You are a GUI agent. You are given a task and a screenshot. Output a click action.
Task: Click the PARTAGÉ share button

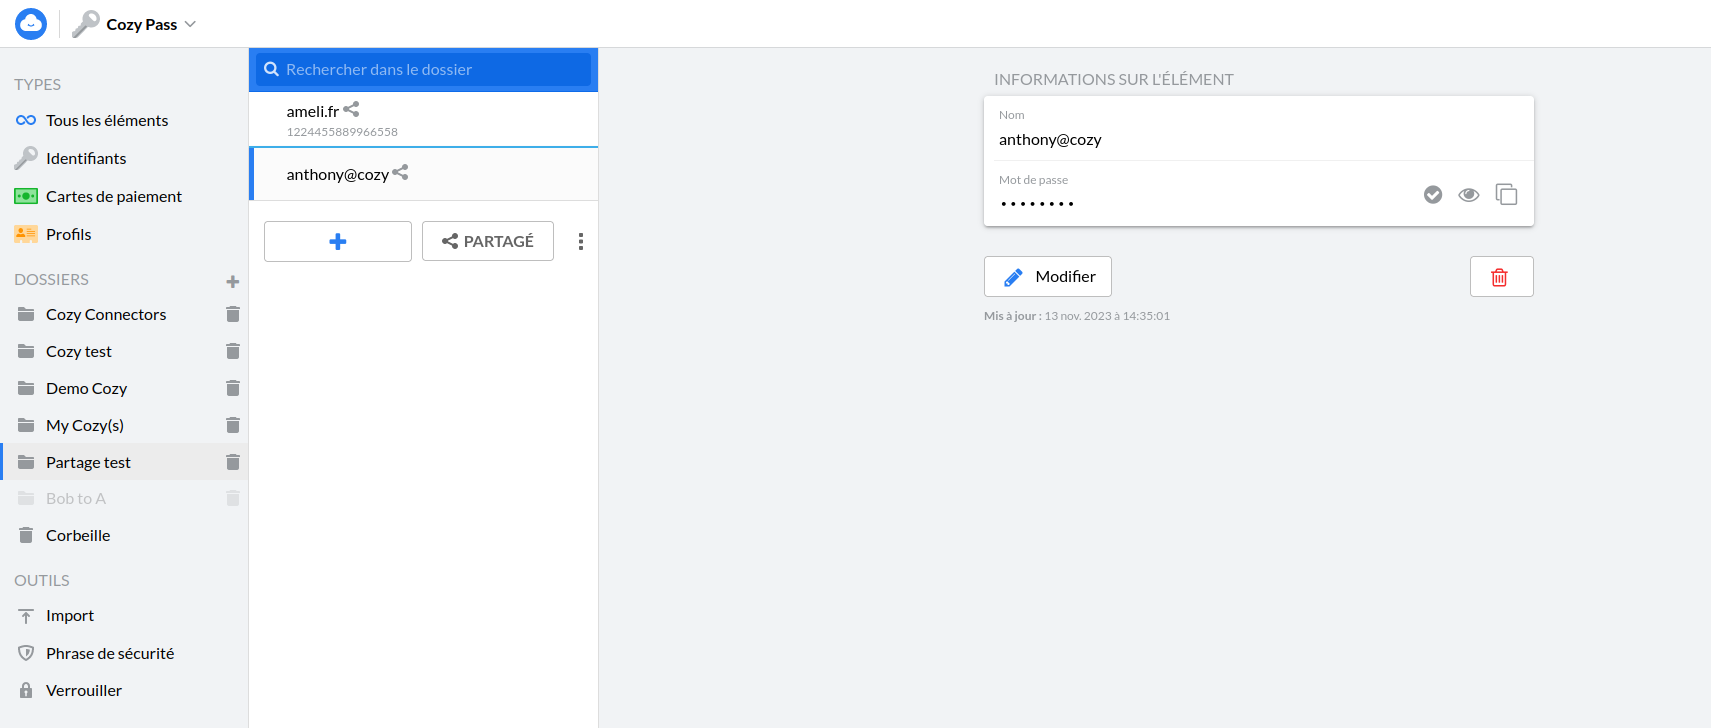488,241
